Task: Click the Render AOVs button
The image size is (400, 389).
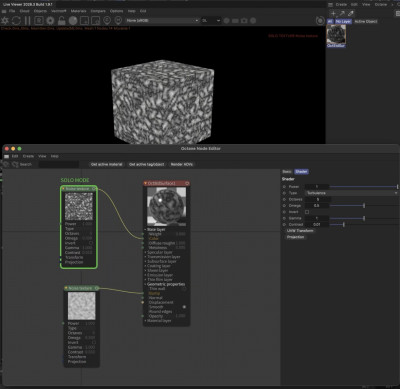Action: tap(182, 164)
